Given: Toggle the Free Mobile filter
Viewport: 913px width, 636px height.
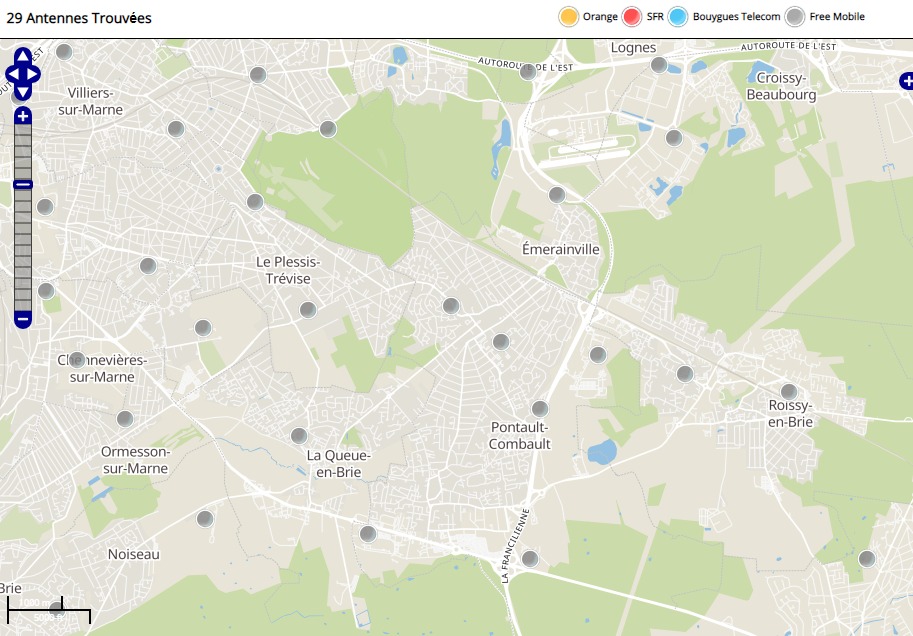Looking at the screenshot, I should 795,17.
